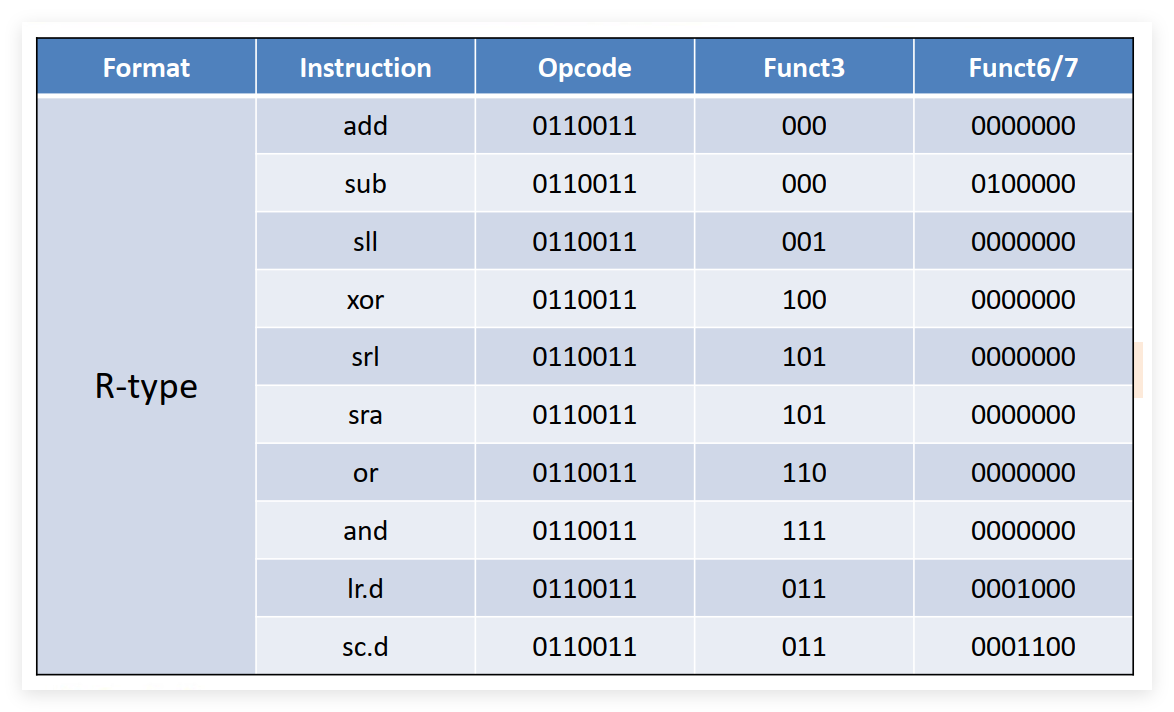This screenshot has height=712, width=1174.
Task: Select the Funct3 header cell
Action: [x=804, y=67]
